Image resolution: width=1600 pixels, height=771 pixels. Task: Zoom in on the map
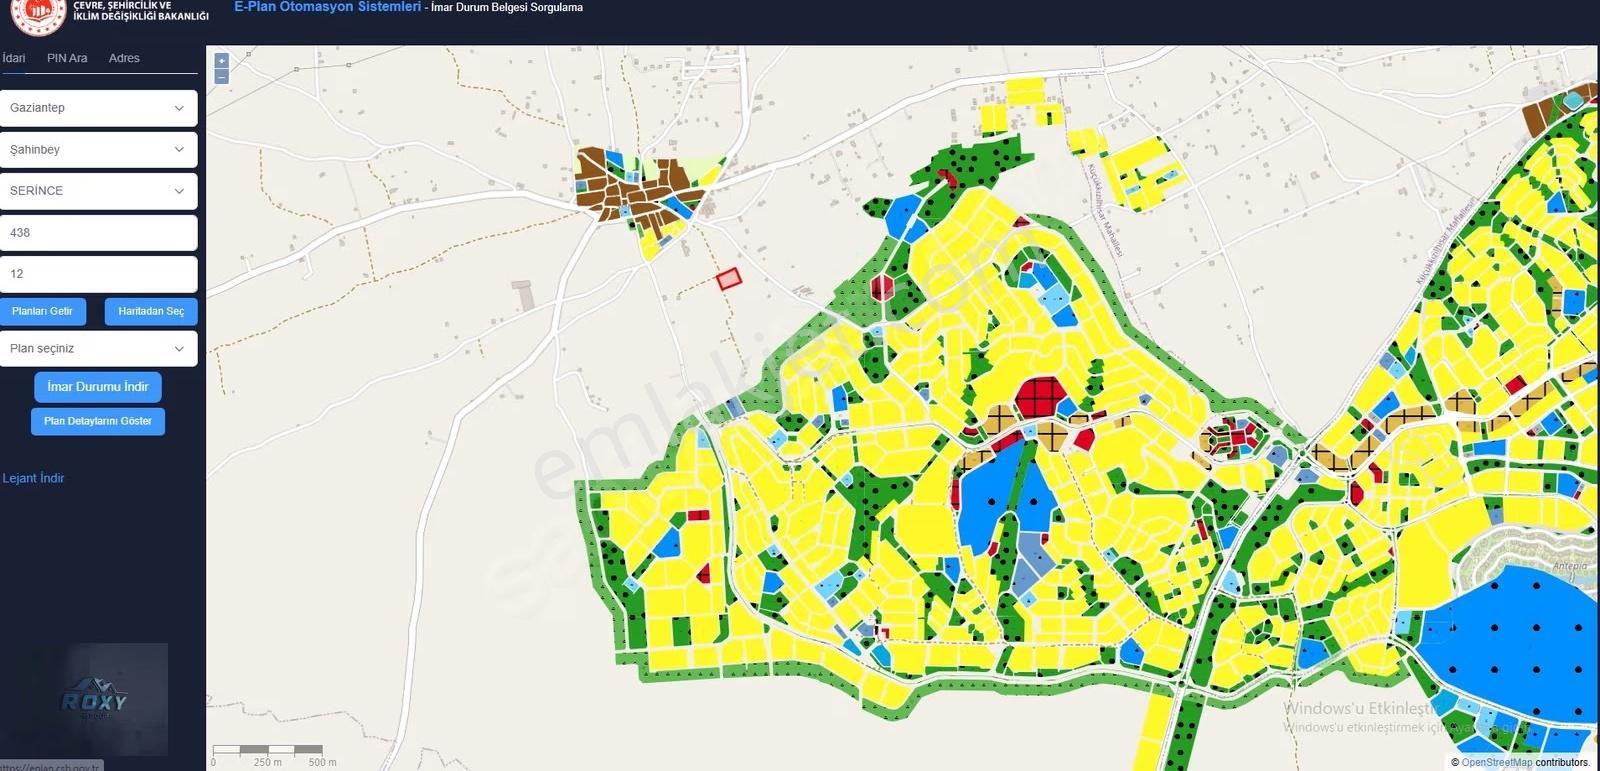(221, 61)
